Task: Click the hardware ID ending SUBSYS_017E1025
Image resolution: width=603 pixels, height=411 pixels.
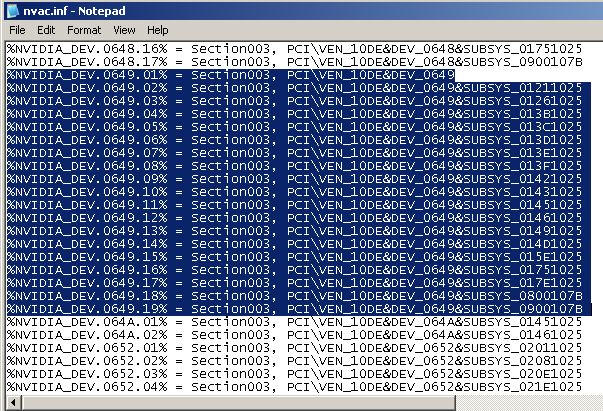Action: 435,283
